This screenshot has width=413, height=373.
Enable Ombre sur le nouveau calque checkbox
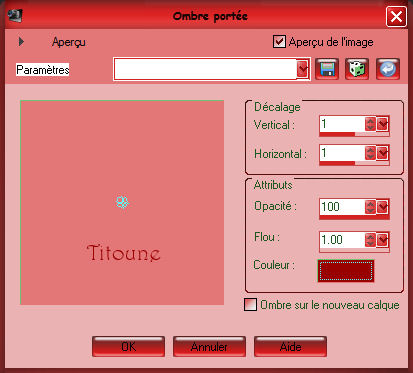click(250, 304)
